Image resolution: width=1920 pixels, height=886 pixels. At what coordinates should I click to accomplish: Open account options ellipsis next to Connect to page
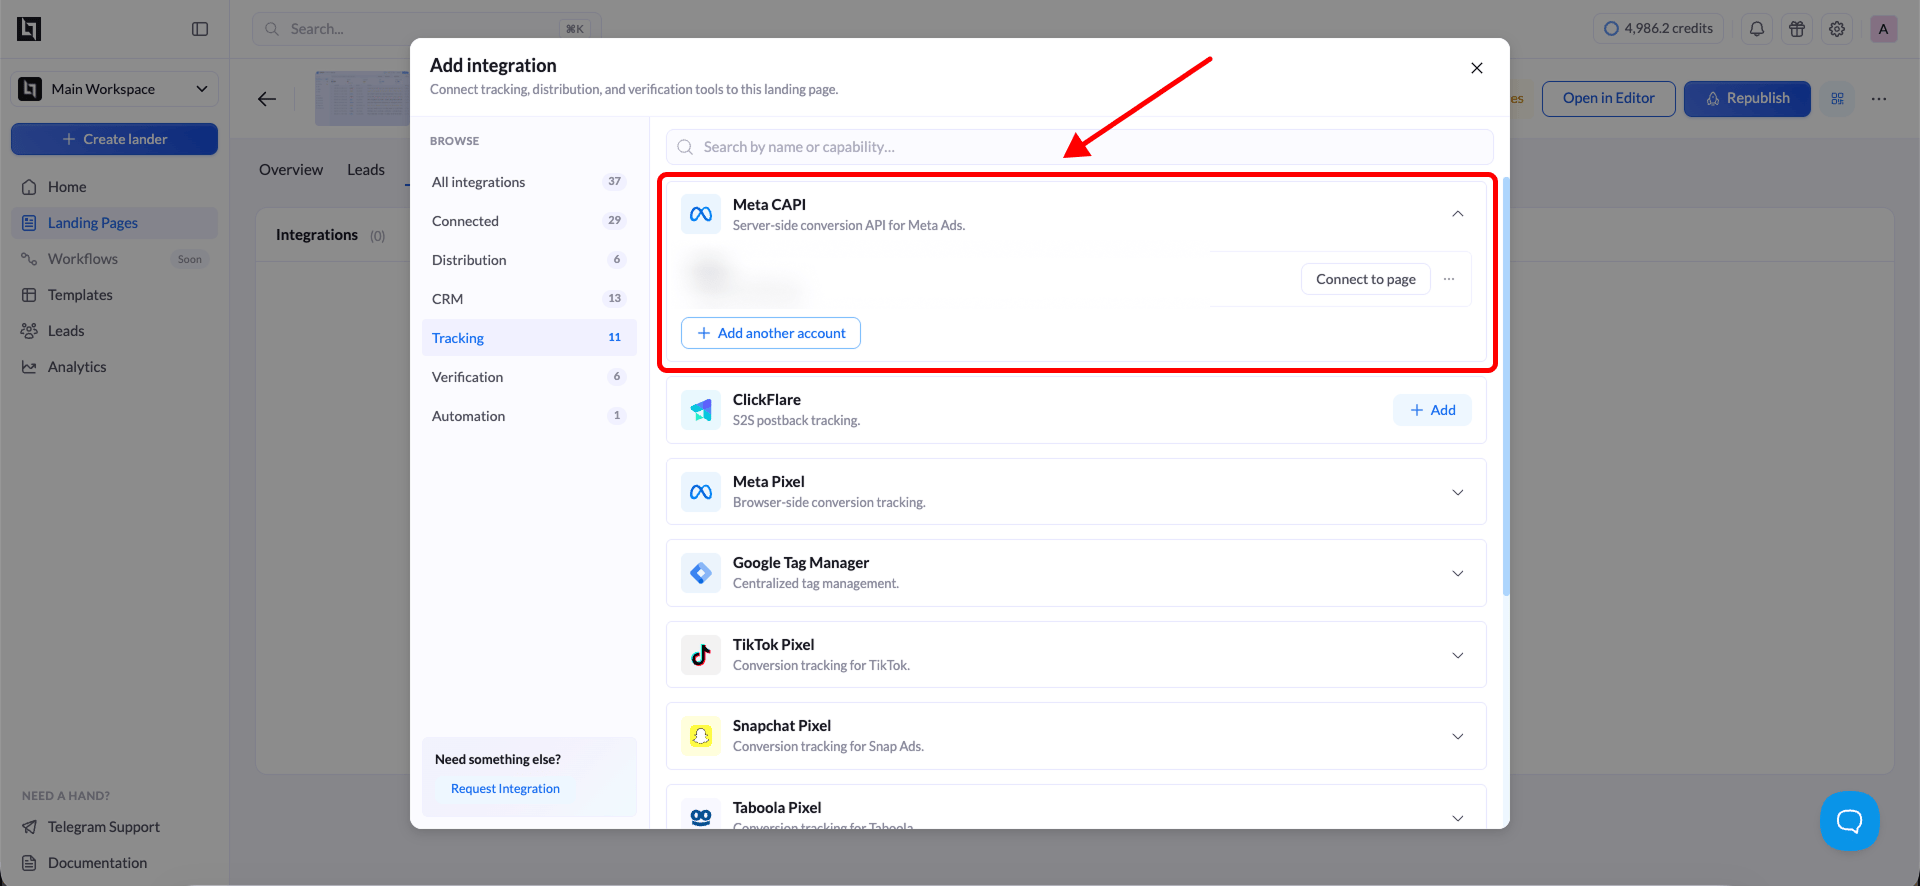(1449, 279)
